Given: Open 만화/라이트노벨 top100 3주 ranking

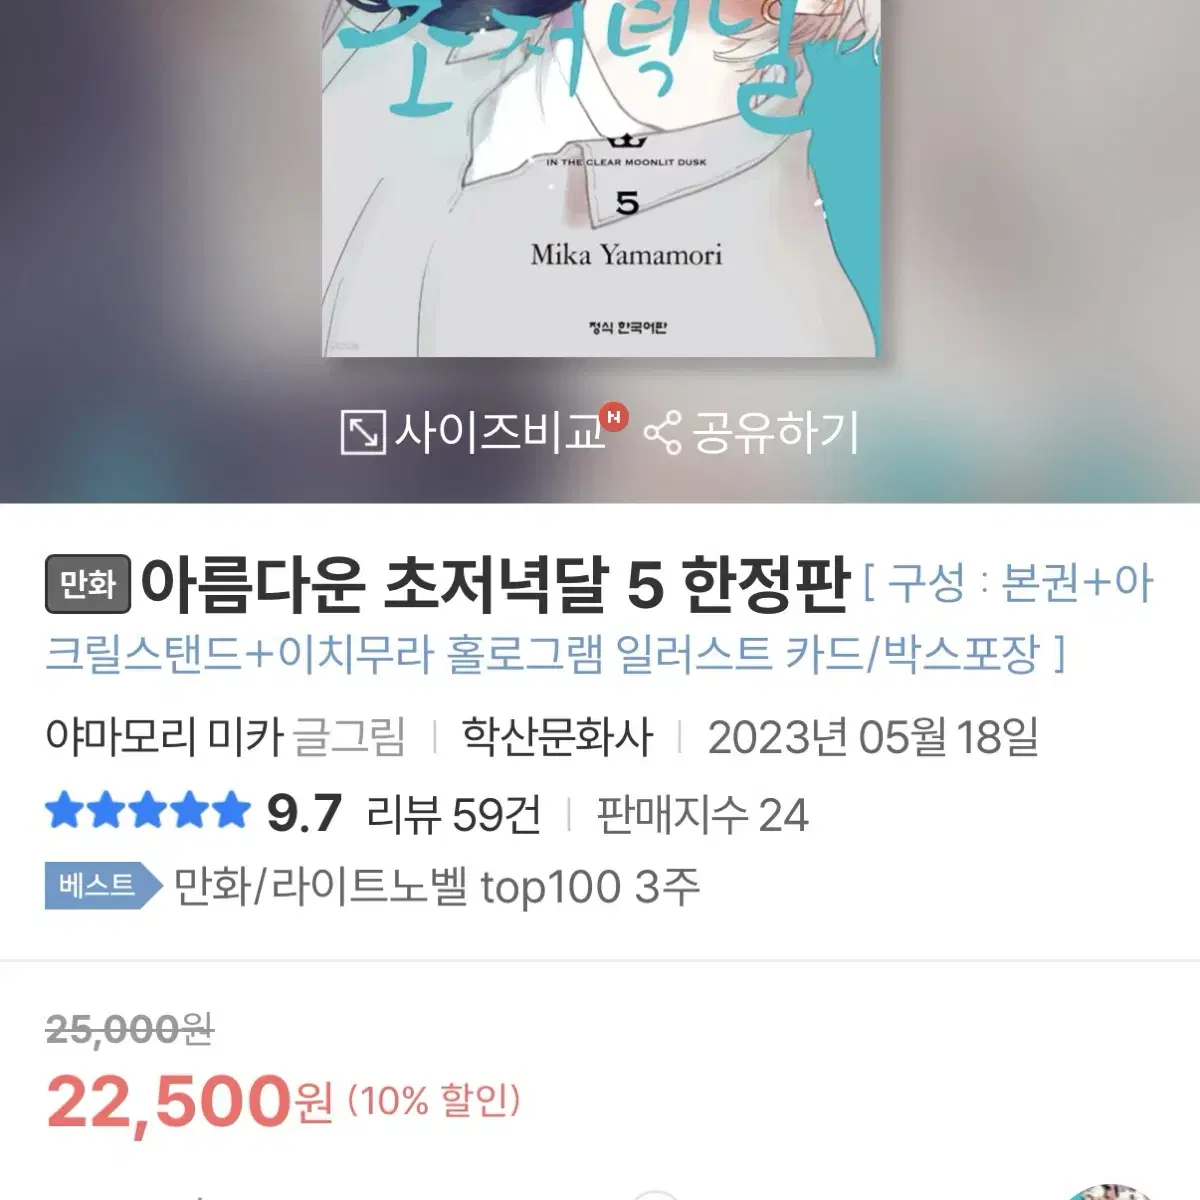Looking at the screenshot, I should 437,887.
